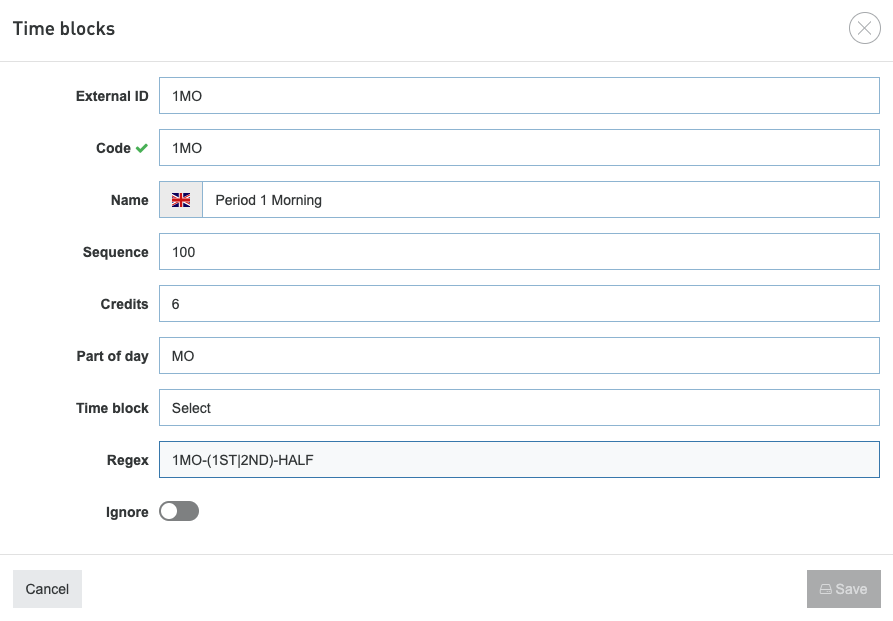This screenshot has height=621, width=893.
Task: Click the Cancel button
Action: tap(47, 589)
